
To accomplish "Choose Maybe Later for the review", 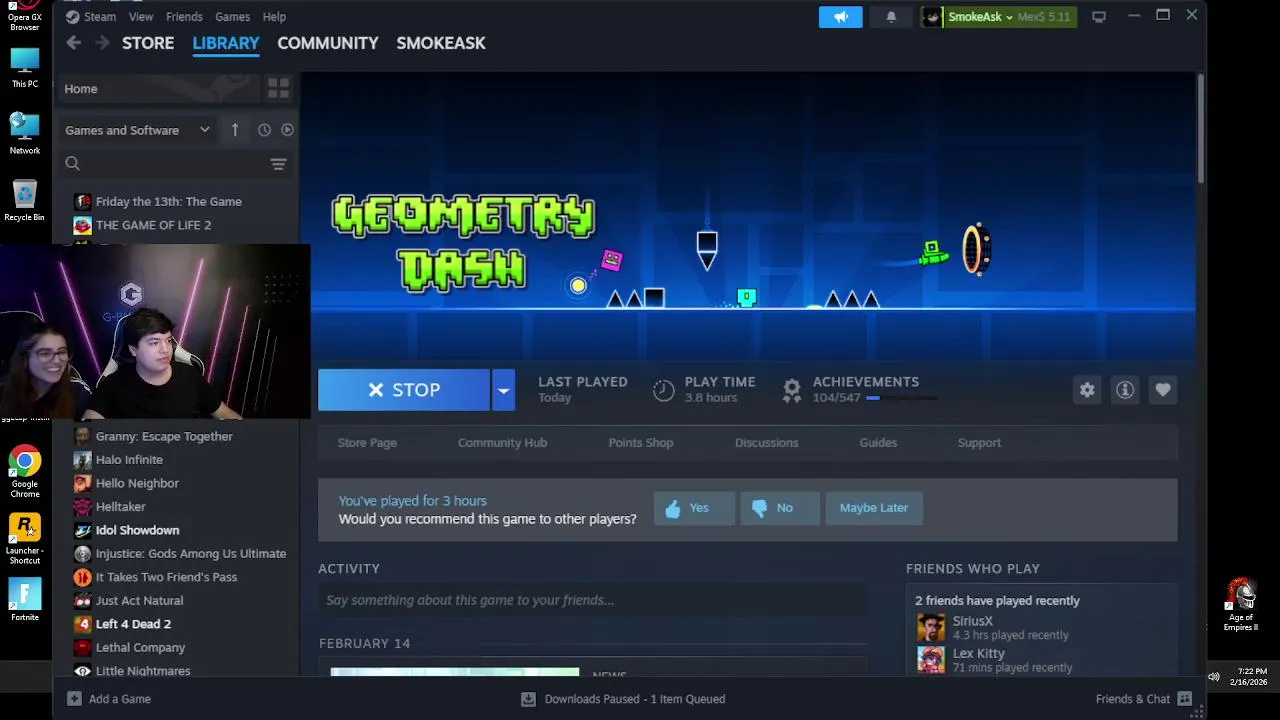I will click(x=874, y=508).
